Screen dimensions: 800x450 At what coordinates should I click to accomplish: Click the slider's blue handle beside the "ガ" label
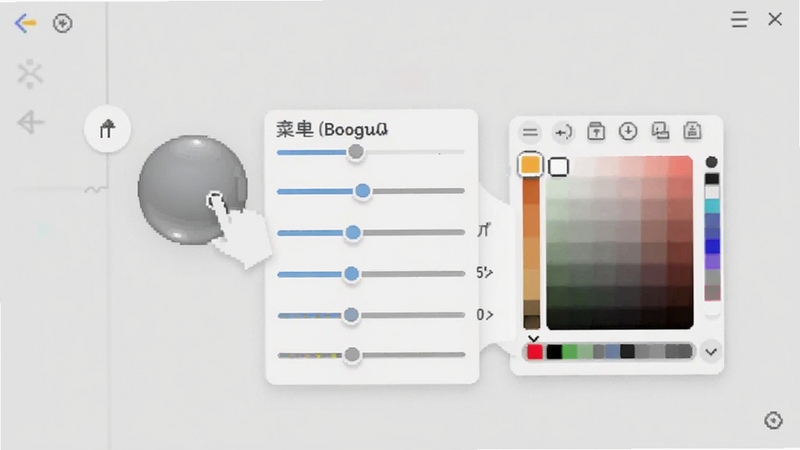pyautogui.click(x=353, y=233)
